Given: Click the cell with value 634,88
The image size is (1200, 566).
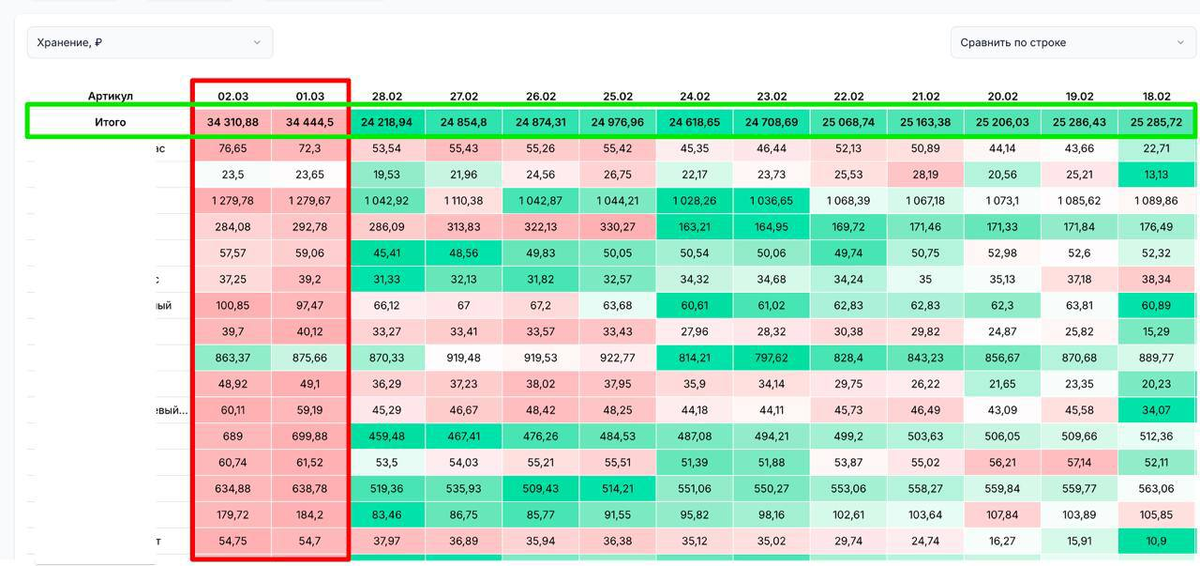Looking at the screenshot, I should coord(233,488).
